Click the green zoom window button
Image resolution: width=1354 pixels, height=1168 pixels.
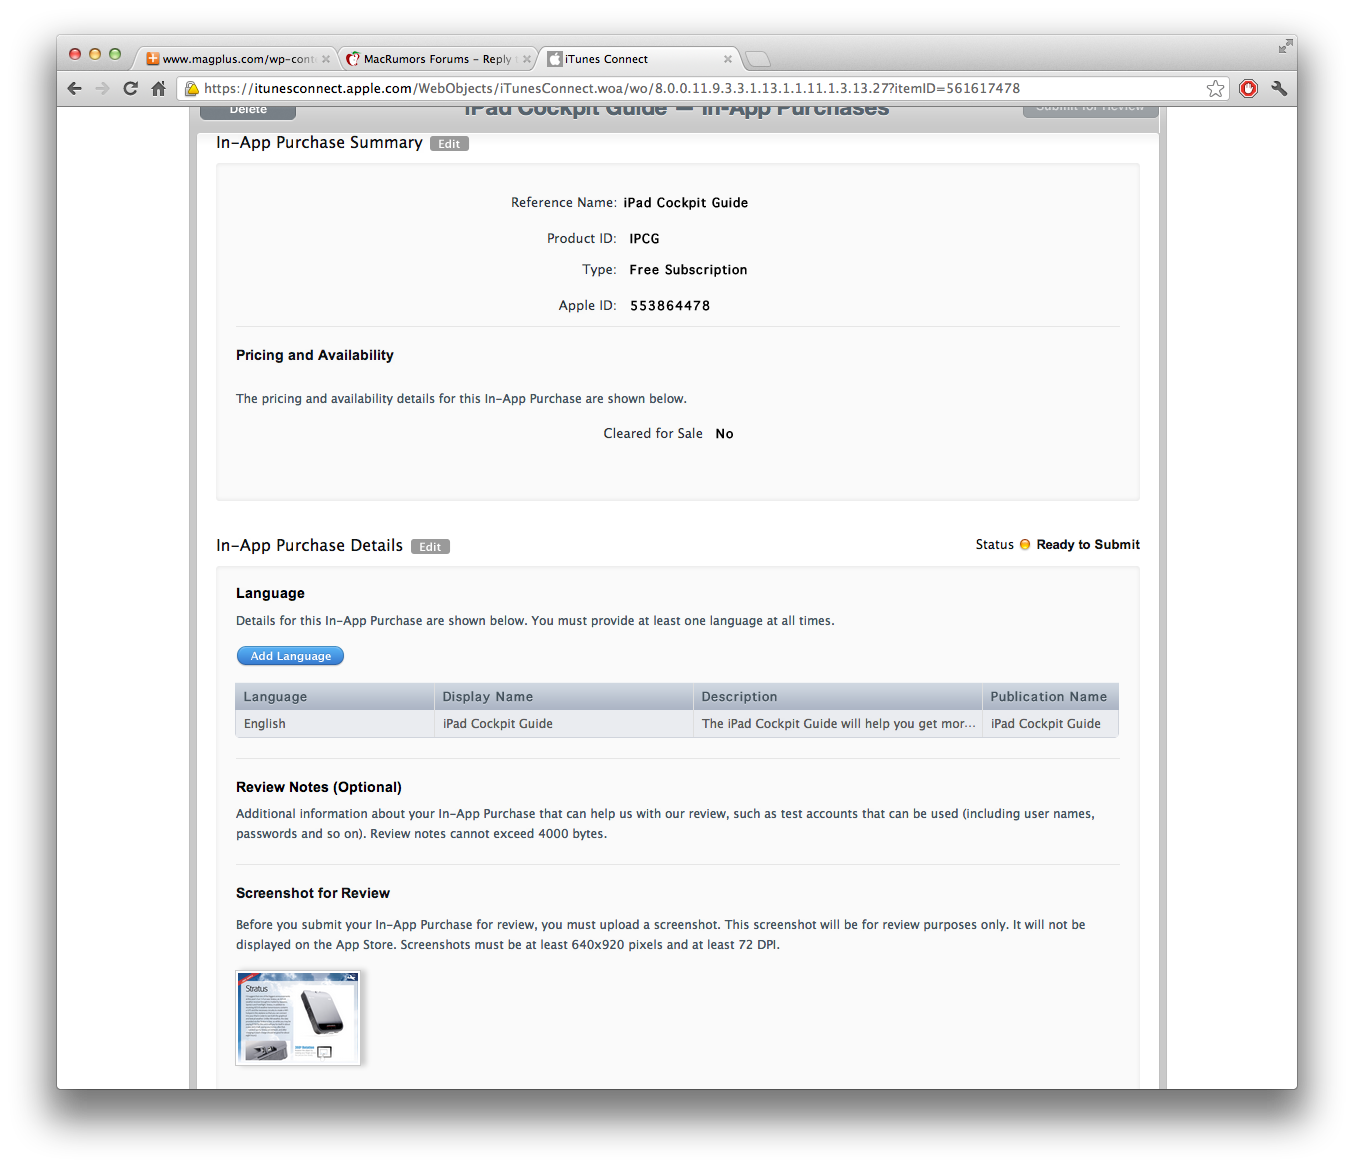(x=115, y=54)
